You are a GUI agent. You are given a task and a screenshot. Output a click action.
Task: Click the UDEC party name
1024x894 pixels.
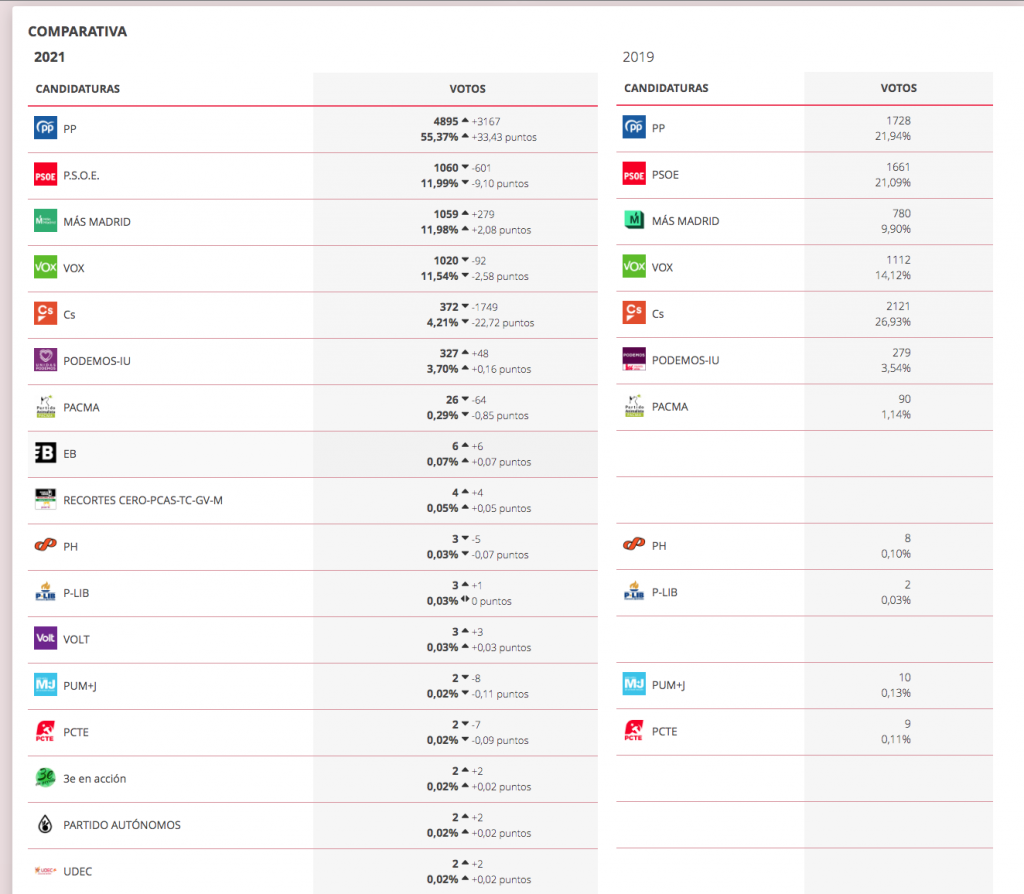[78, 871]
